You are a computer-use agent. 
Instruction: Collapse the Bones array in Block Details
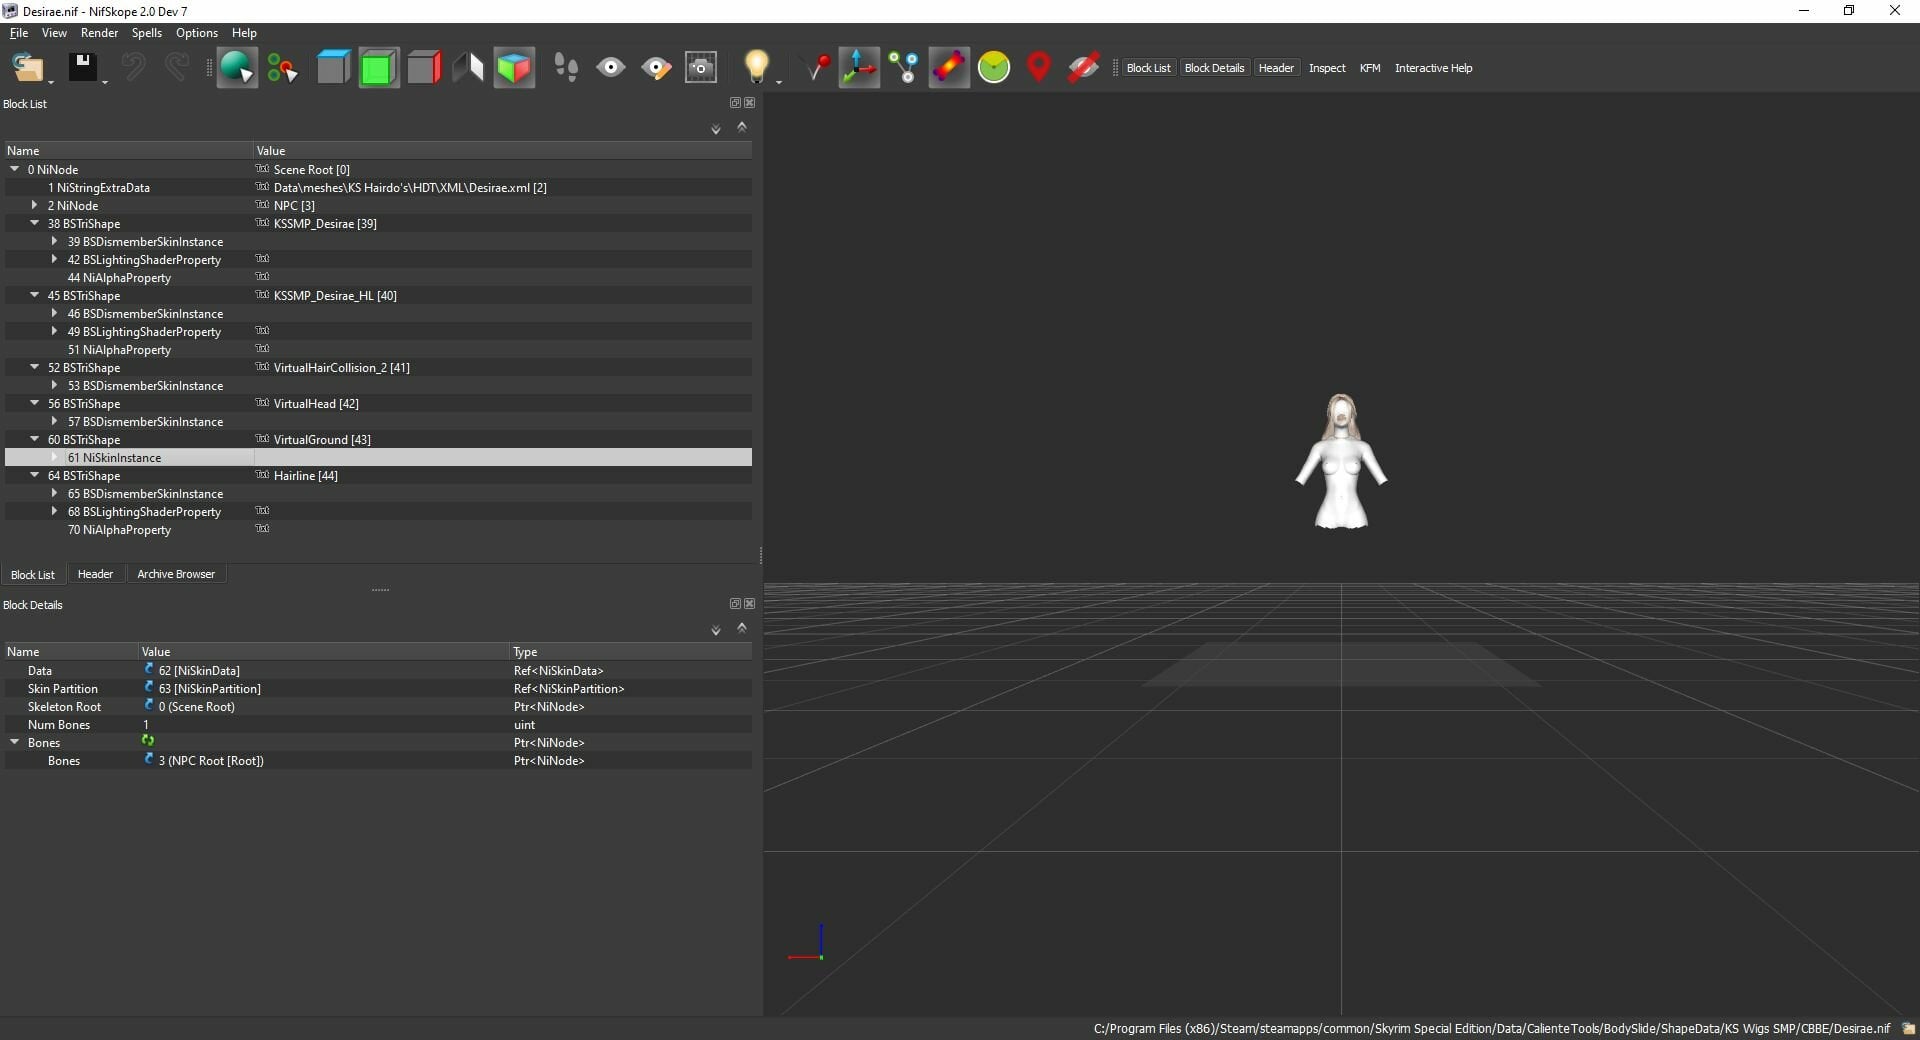click(x=14, y=742)
